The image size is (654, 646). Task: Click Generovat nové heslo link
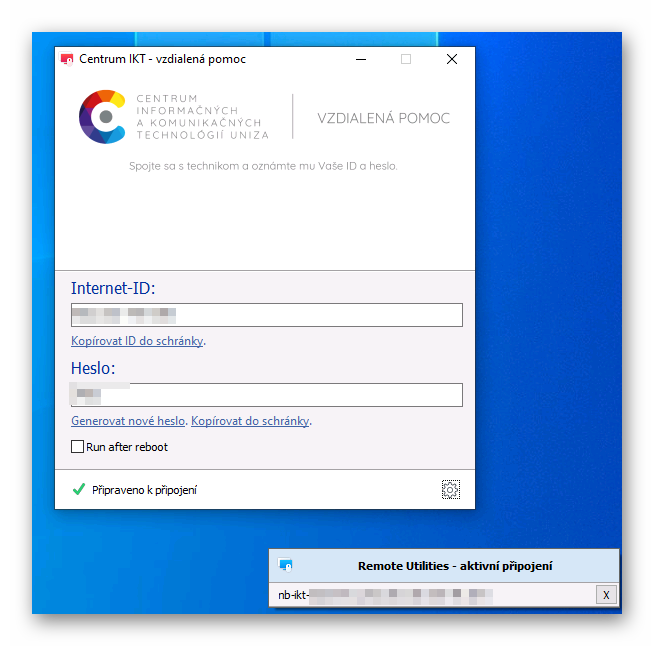tap(128, 421)
